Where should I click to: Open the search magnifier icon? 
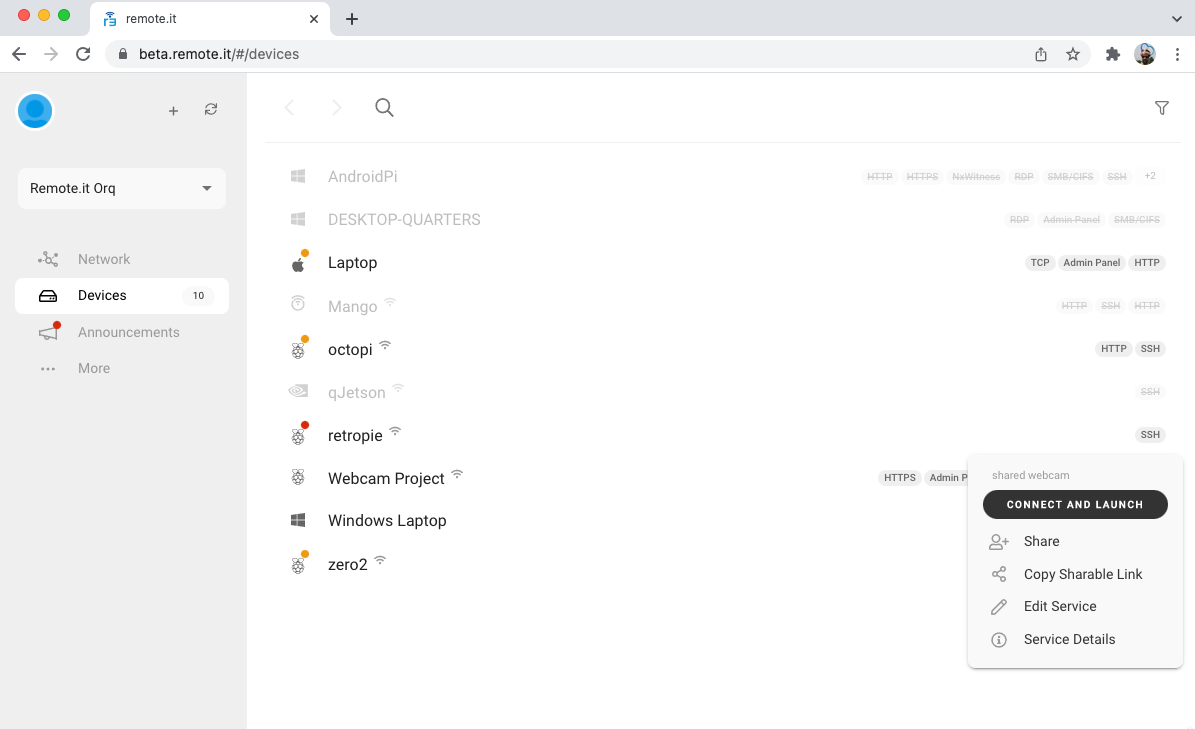point(384,107)
